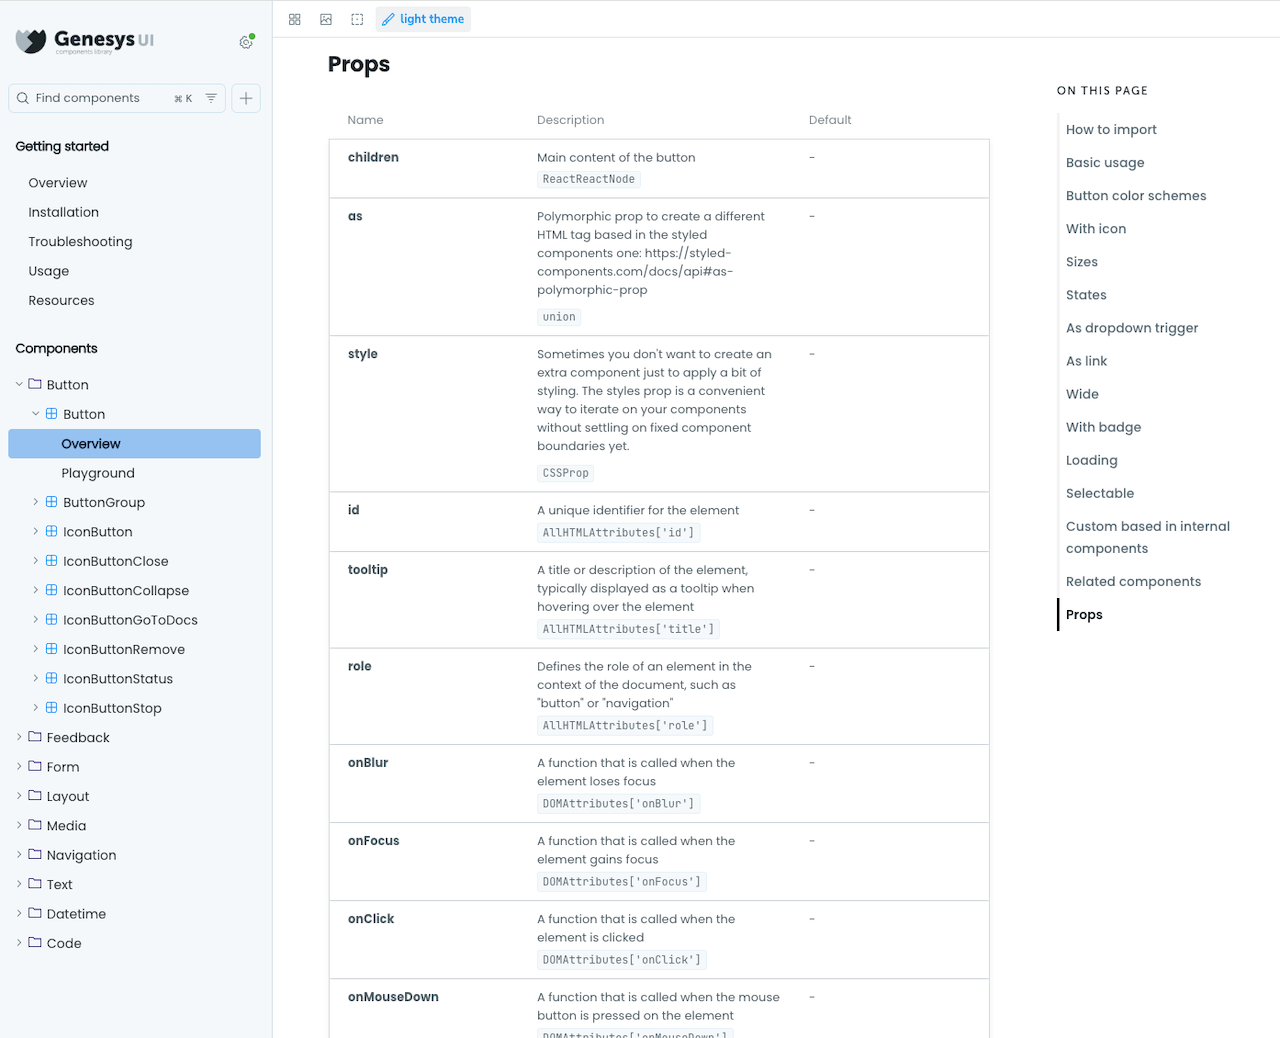Click the Genesys UI logo
Image resolution: width=1280 pixels, height=1038 pixels.
pyautogui.click(x=85, y=41)
